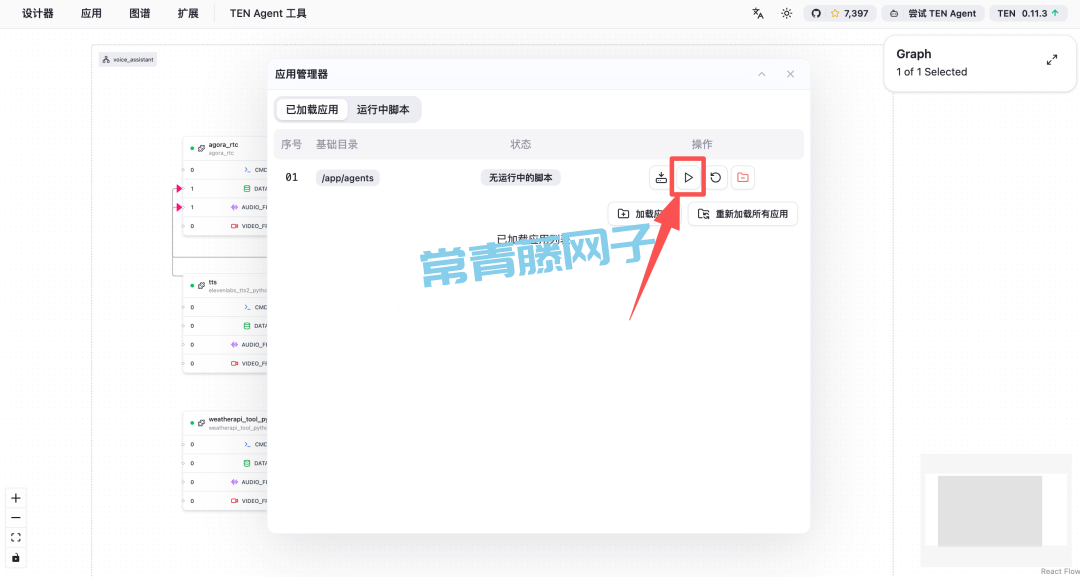The height and width of the screenshot is (577, 1080).
Task: Click the DATA icon in tts node
Action: click(247, 326)
